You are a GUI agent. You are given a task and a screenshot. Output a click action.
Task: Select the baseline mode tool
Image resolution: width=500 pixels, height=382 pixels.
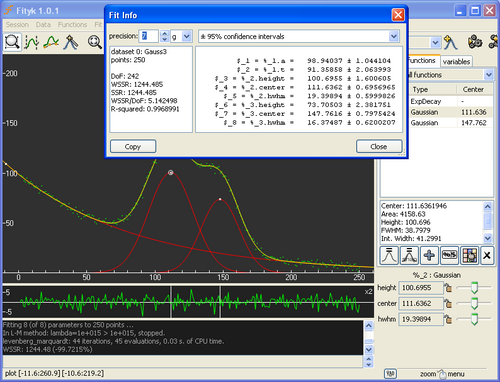pos(51,42)
